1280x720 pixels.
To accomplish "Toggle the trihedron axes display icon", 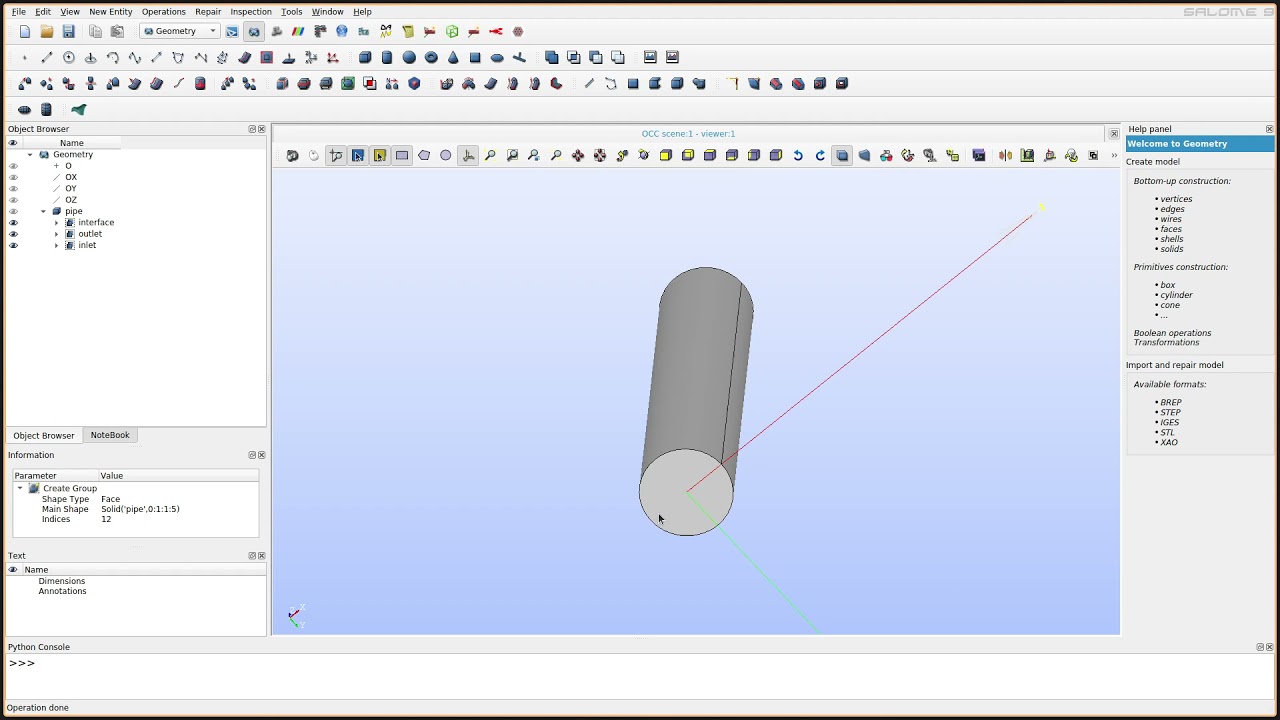I will coord(468,155).
